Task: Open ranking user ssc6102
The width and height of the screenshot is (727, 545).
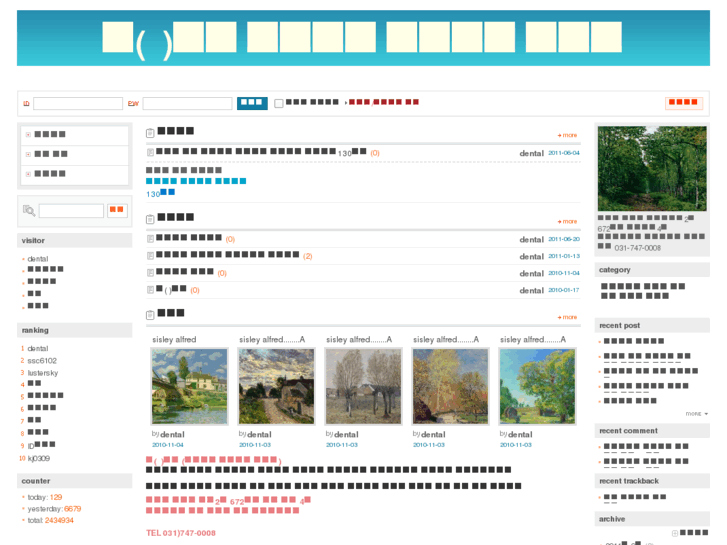Action: [x=42, y=361]
